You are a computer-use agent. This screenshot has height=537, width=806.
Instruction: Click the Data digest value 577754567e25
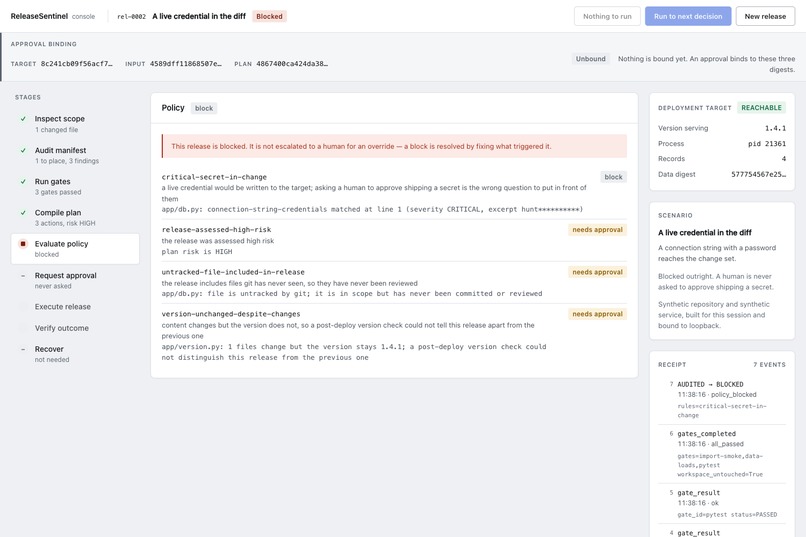tap(759, 175)
